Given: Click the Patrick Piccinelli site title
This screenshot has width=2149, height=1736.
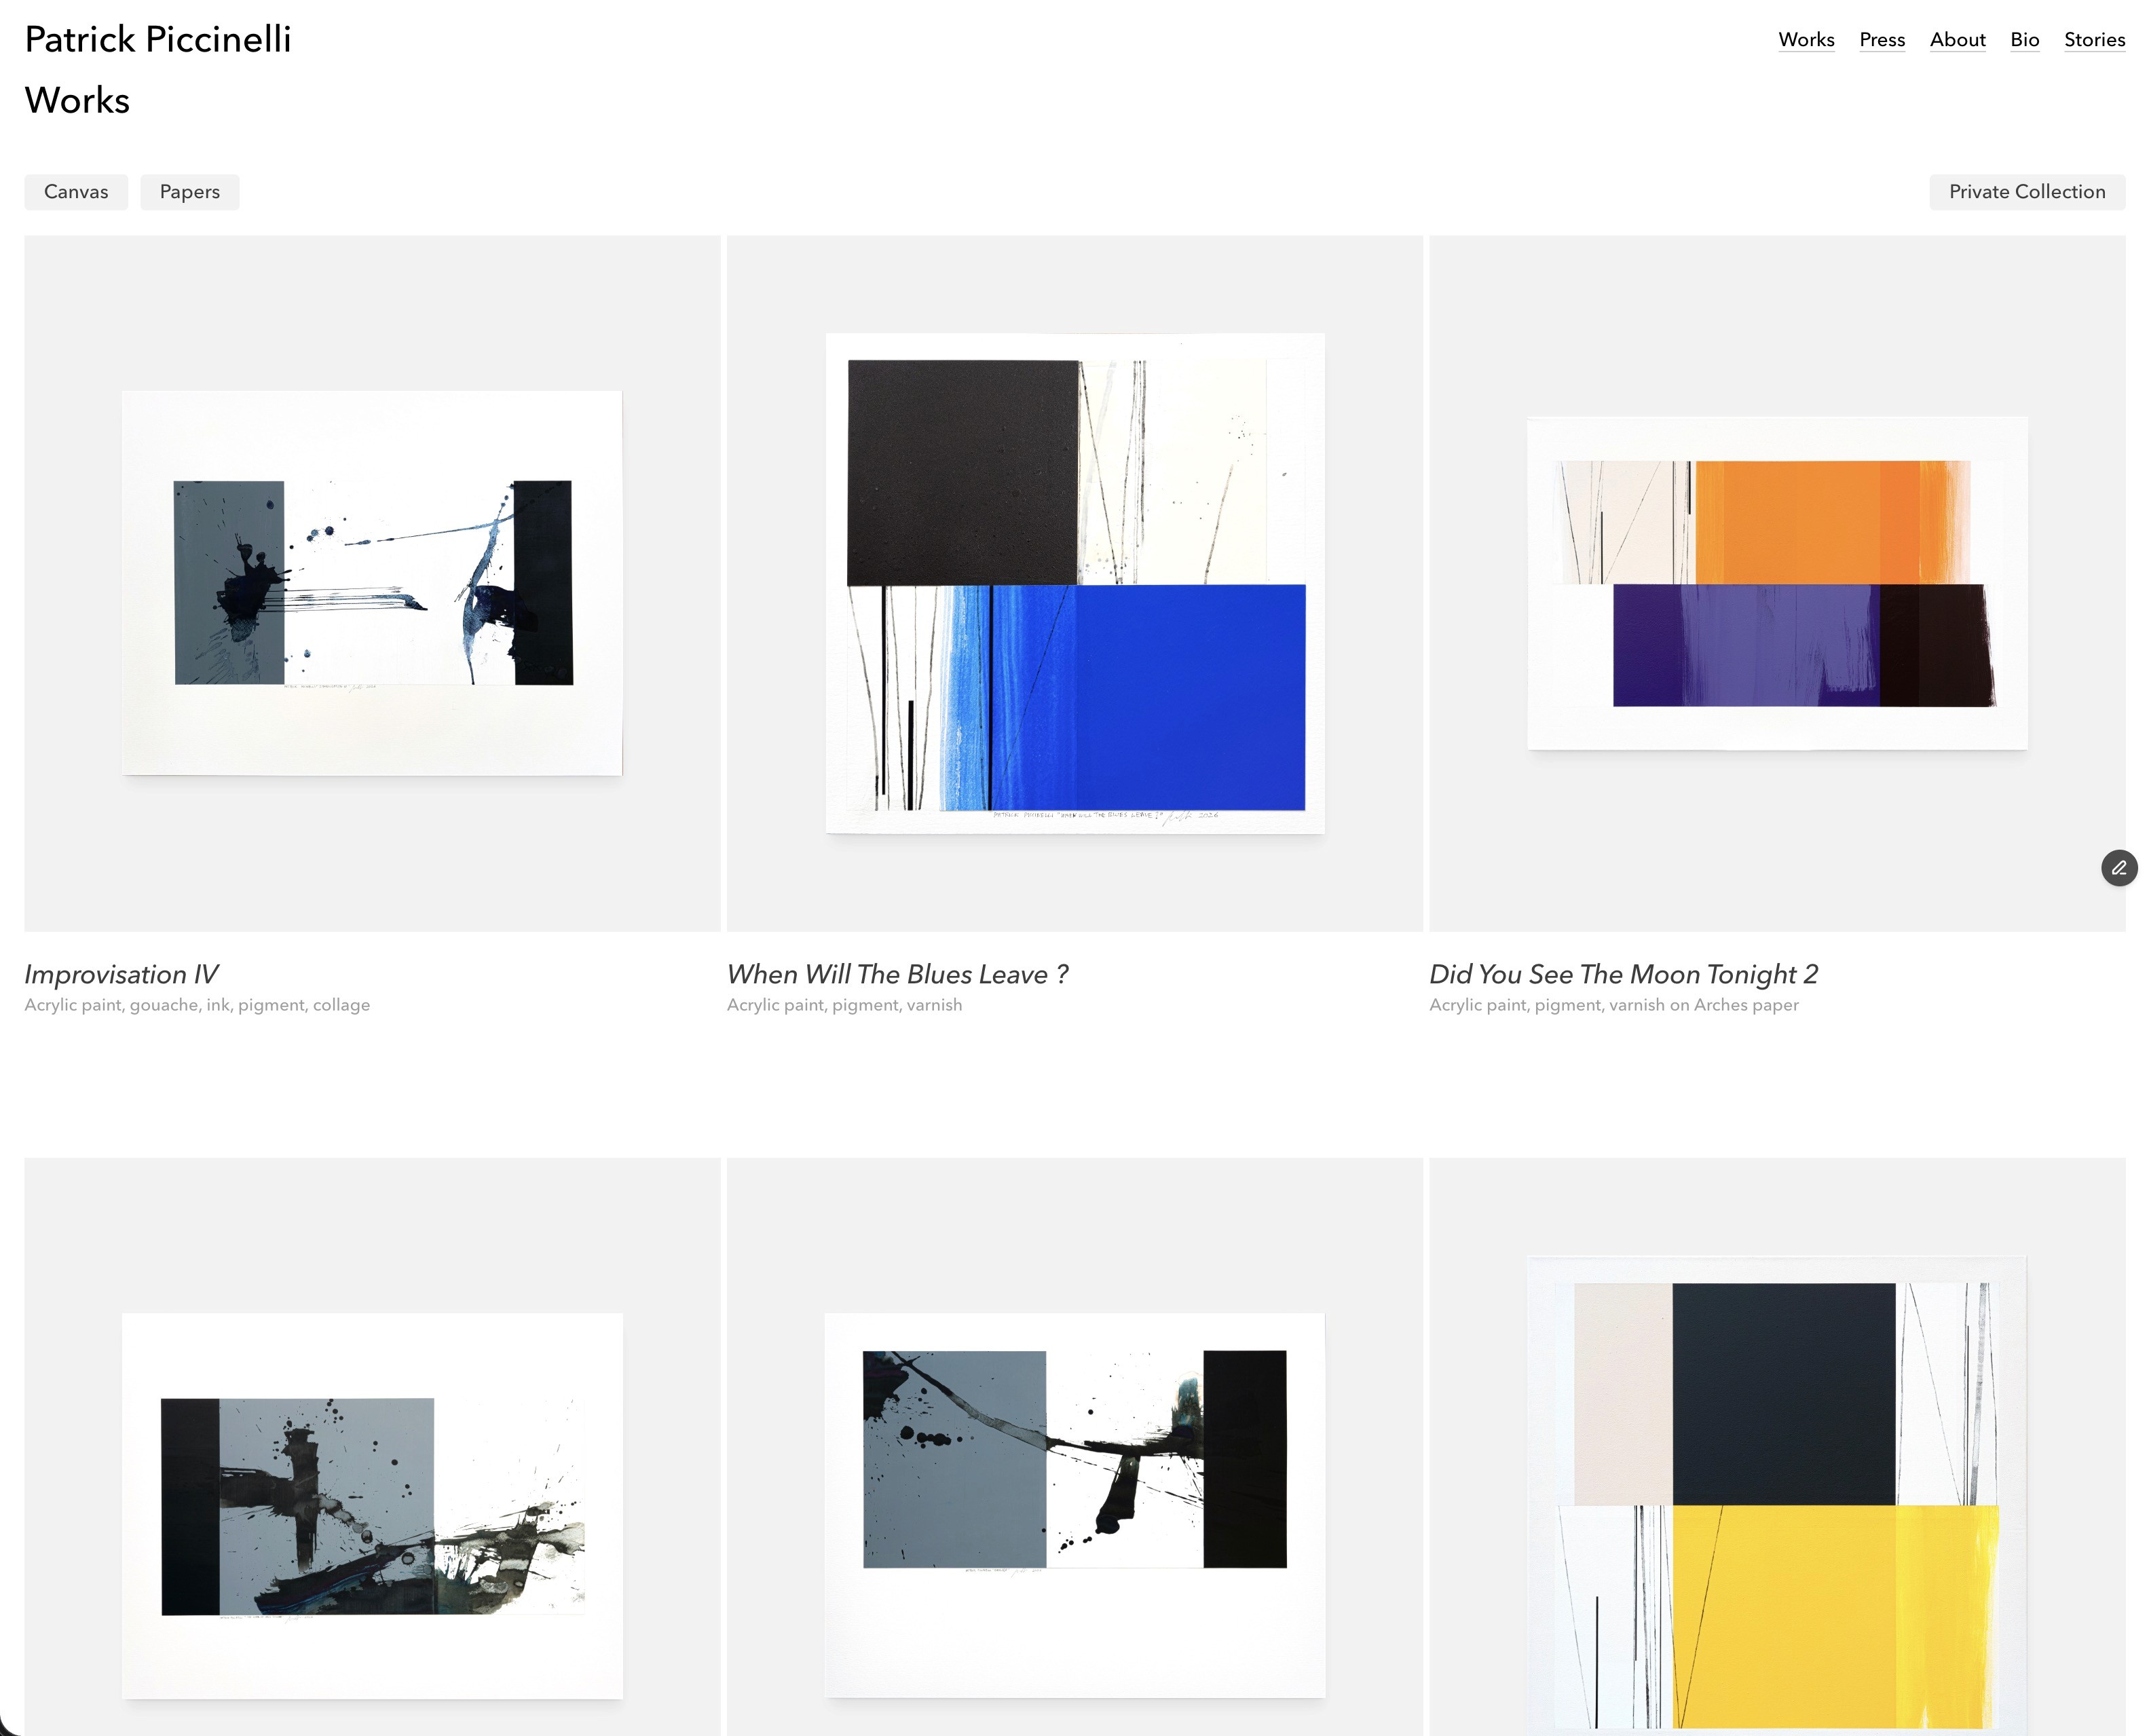Looking at the screenshot, I should click(158, 39).
